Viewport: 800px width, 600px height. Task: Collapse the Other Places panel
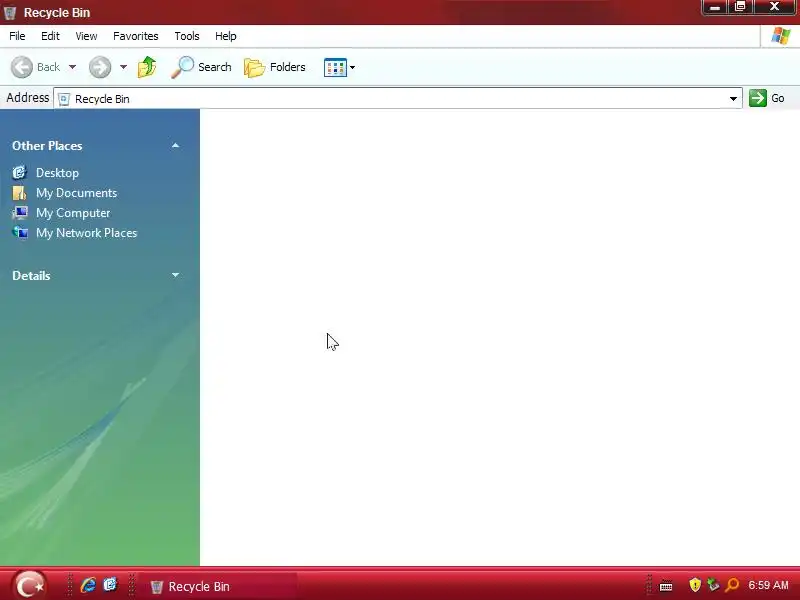pyautogui.click(x=175, y=145)
